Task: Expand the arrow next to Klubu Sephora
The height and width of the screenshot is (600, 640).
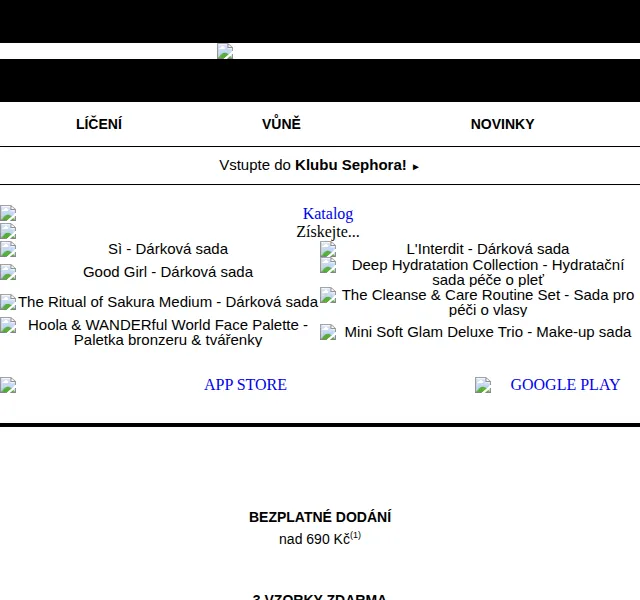Action: point(416,167)
